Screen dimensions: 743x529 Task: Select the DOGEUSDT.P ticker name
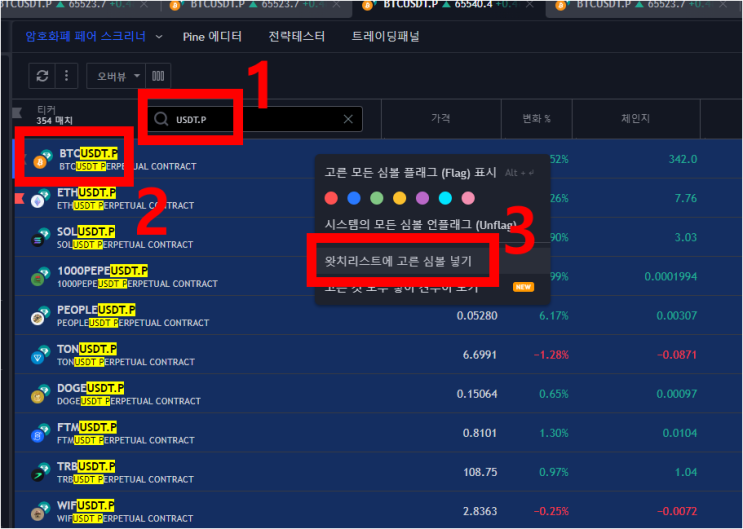point(91,388)
